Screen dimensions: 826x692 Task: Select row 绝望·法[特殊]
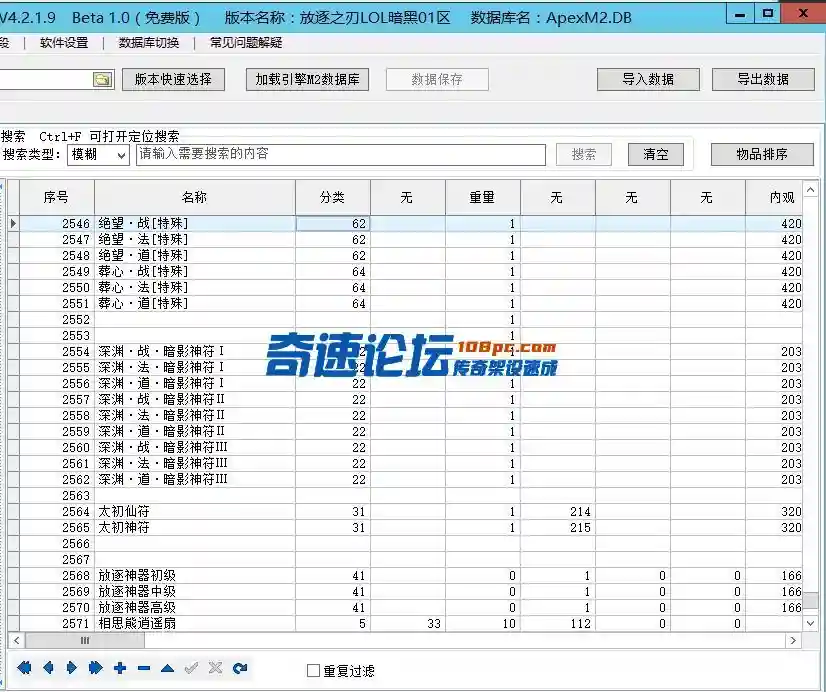(406, 240)
